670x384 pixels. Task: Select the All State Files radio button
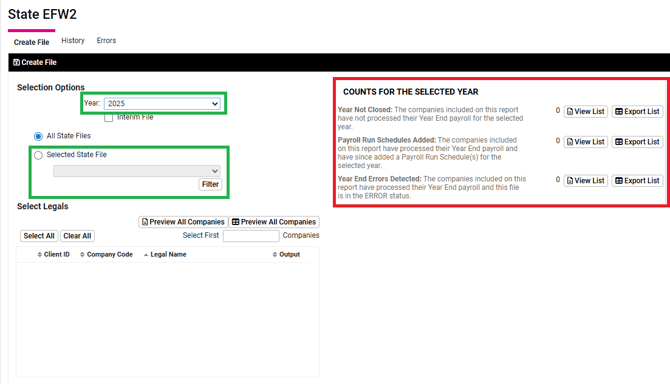pos(38,136)
